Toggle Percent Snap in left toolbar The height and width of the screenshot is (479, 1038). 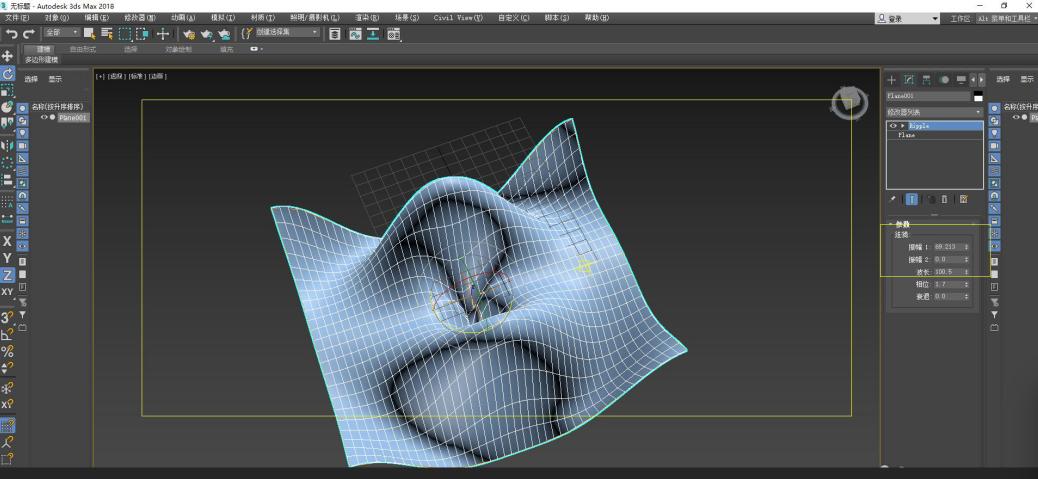[7, 351]
